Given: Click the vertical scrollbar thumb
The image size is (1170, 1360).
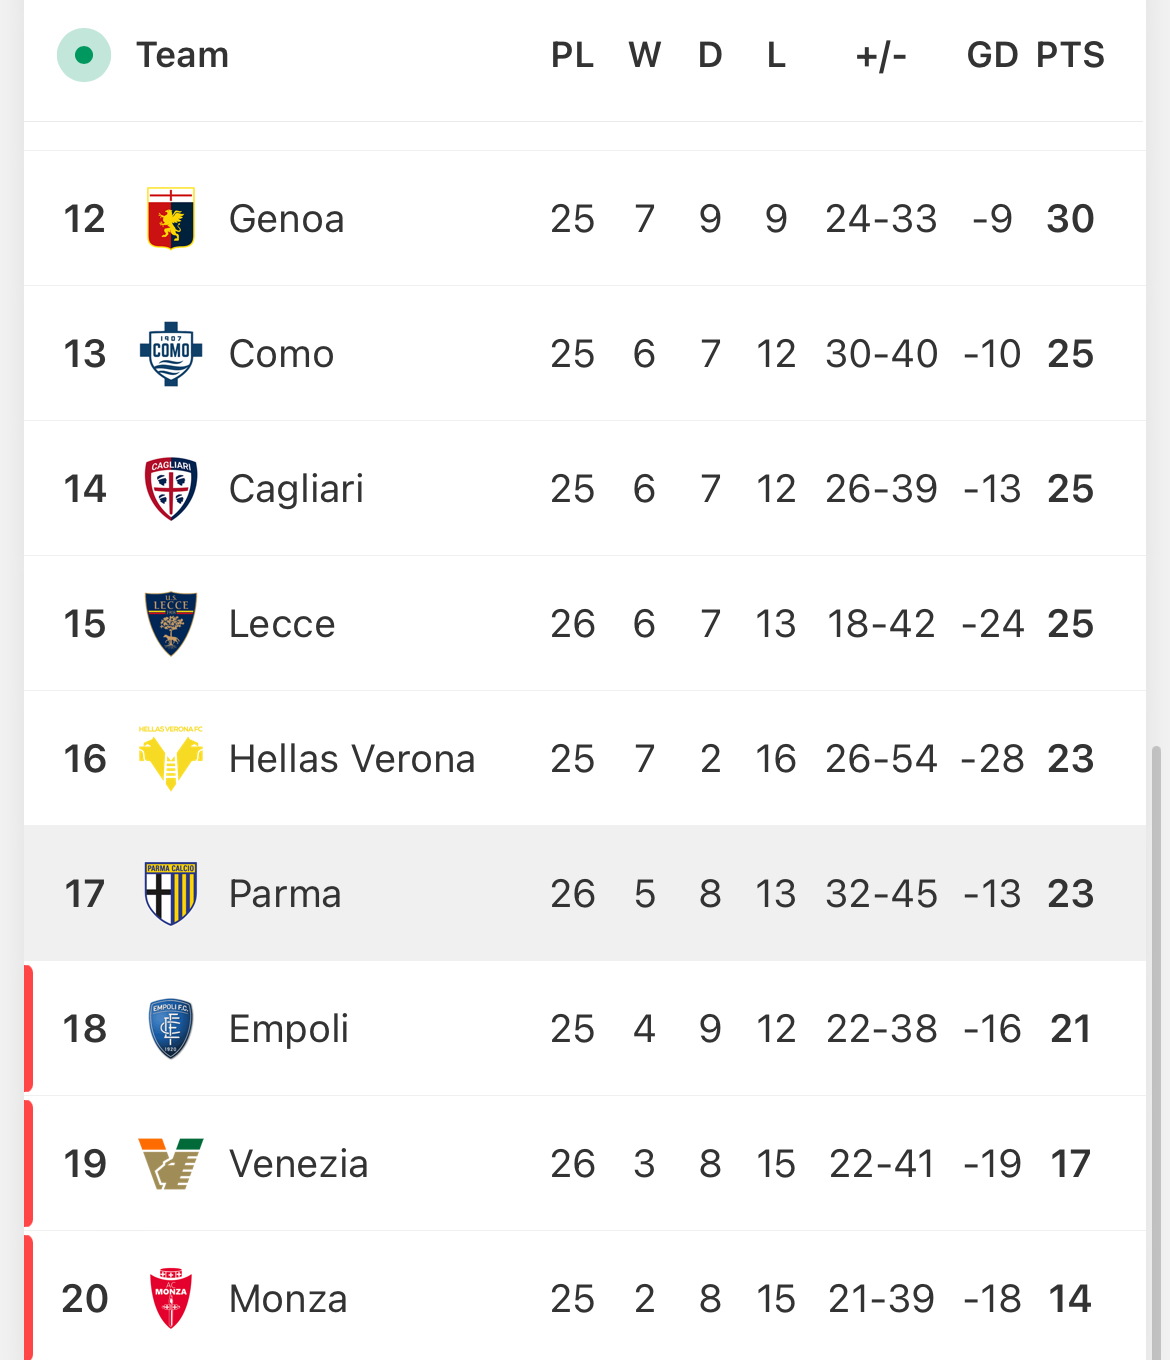Looking at the screenshot, I should pos(1157,1050).
